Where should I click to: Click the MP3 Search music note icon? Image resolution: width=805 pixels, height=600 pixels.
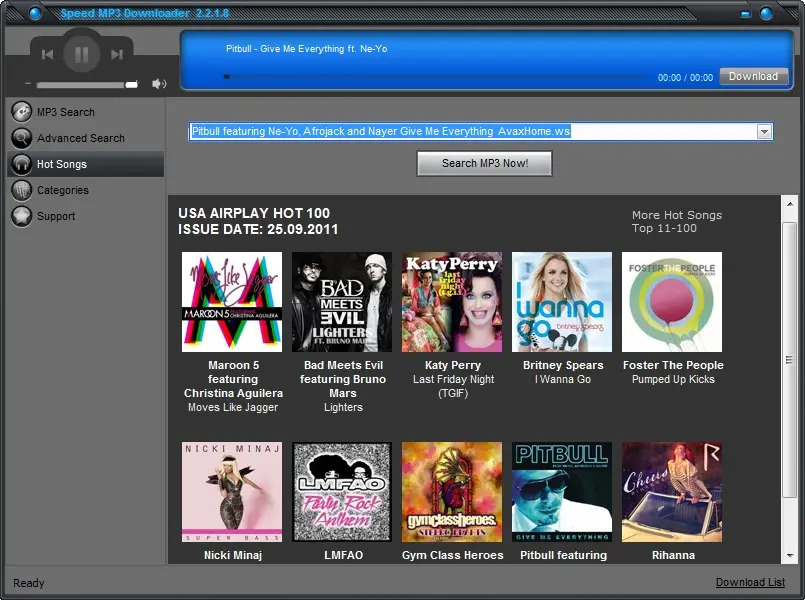pos(22,112)
